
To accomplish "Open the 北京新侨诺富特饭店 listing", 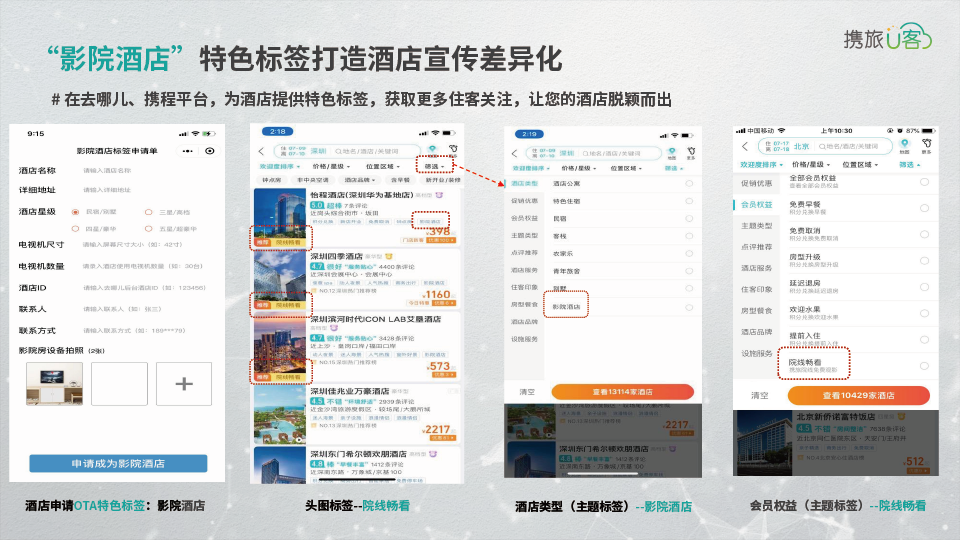I will click(836, 443).
